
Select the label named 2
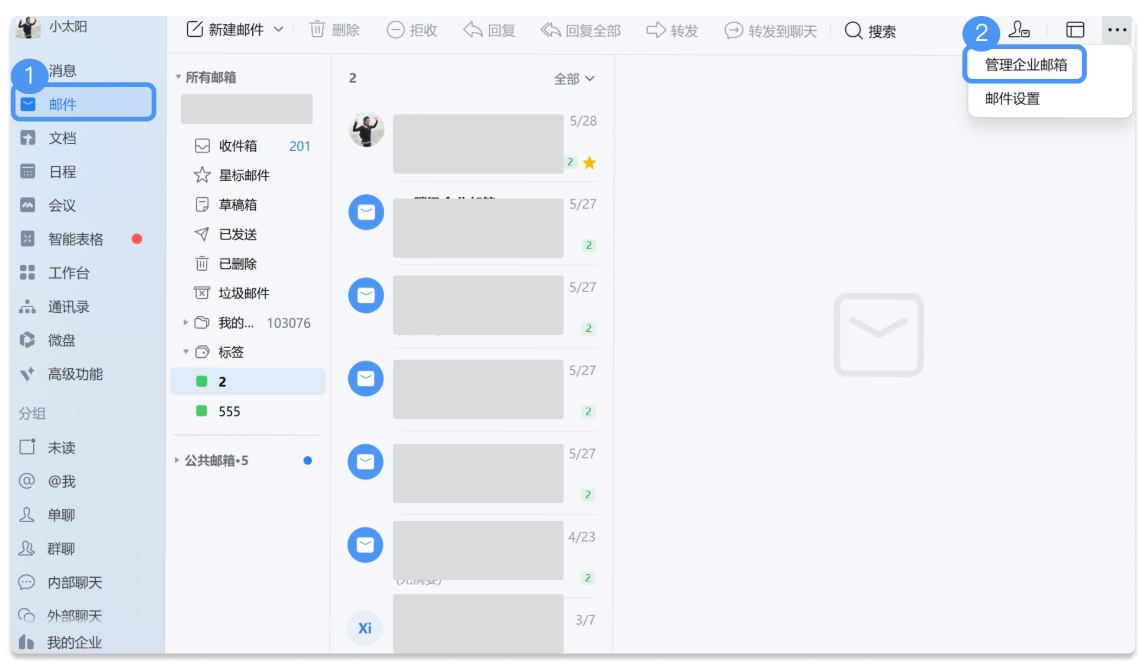(x=248, y=382)
